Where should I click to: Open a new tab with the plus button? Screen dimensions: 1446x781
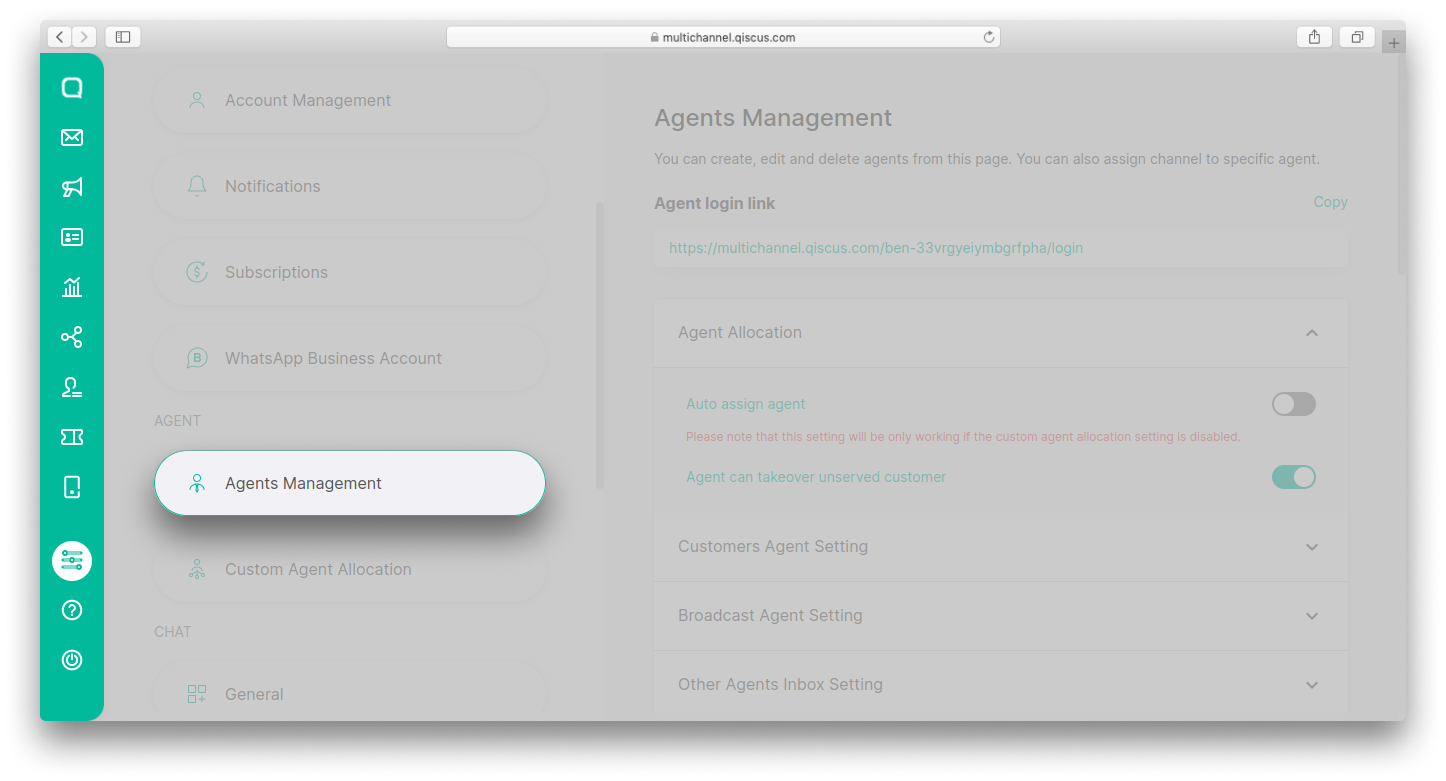(x=1394, y=43)
